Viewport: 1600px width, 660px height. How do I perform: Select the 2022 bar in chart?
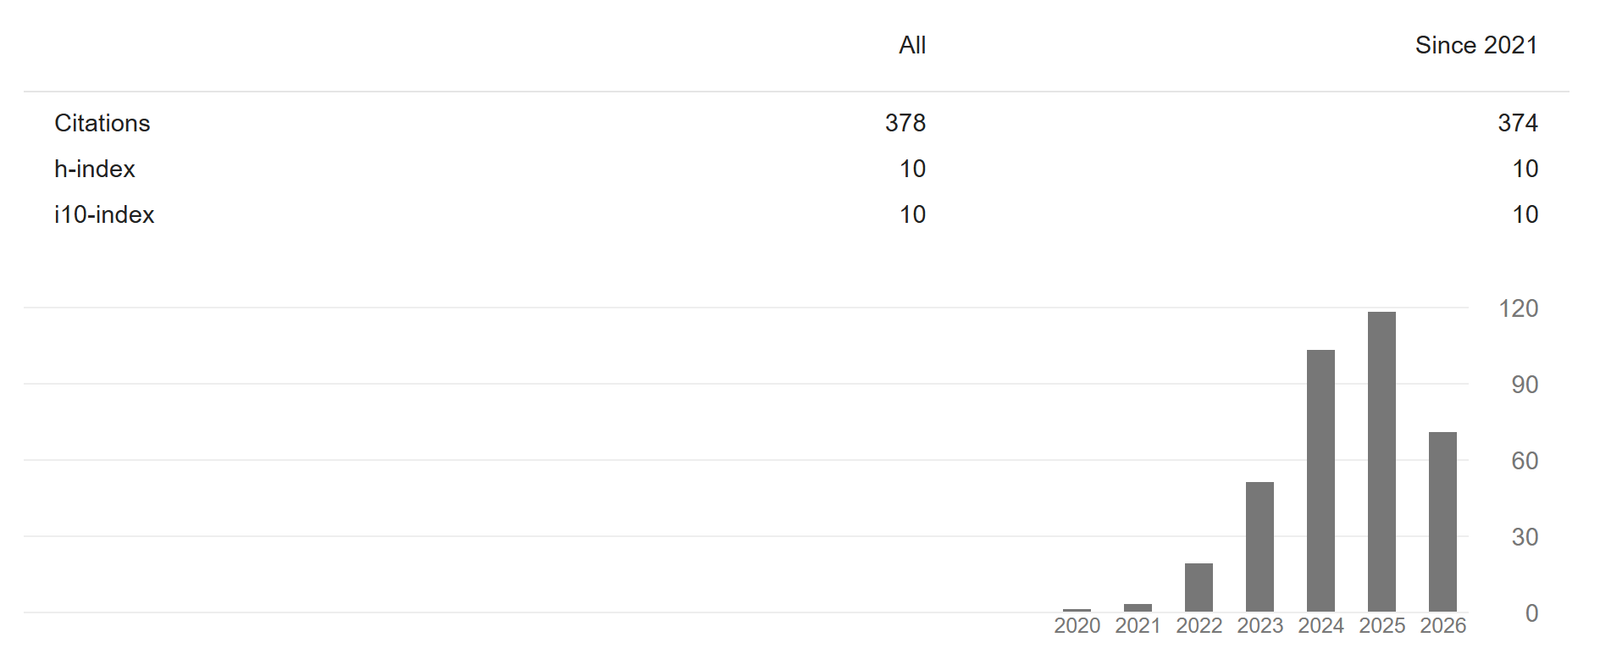(1198, 588)
